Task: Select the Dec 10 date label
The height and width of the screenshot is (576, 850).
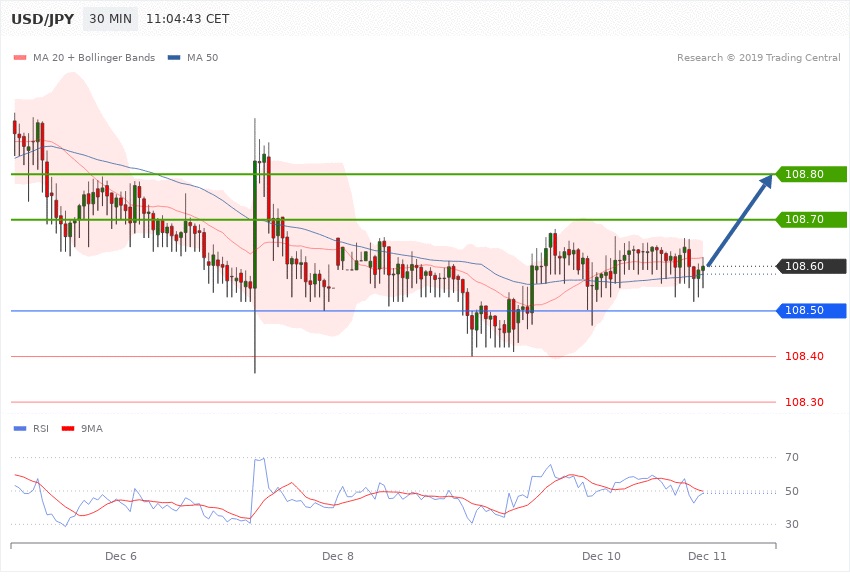Action: [x=601, y=555]
